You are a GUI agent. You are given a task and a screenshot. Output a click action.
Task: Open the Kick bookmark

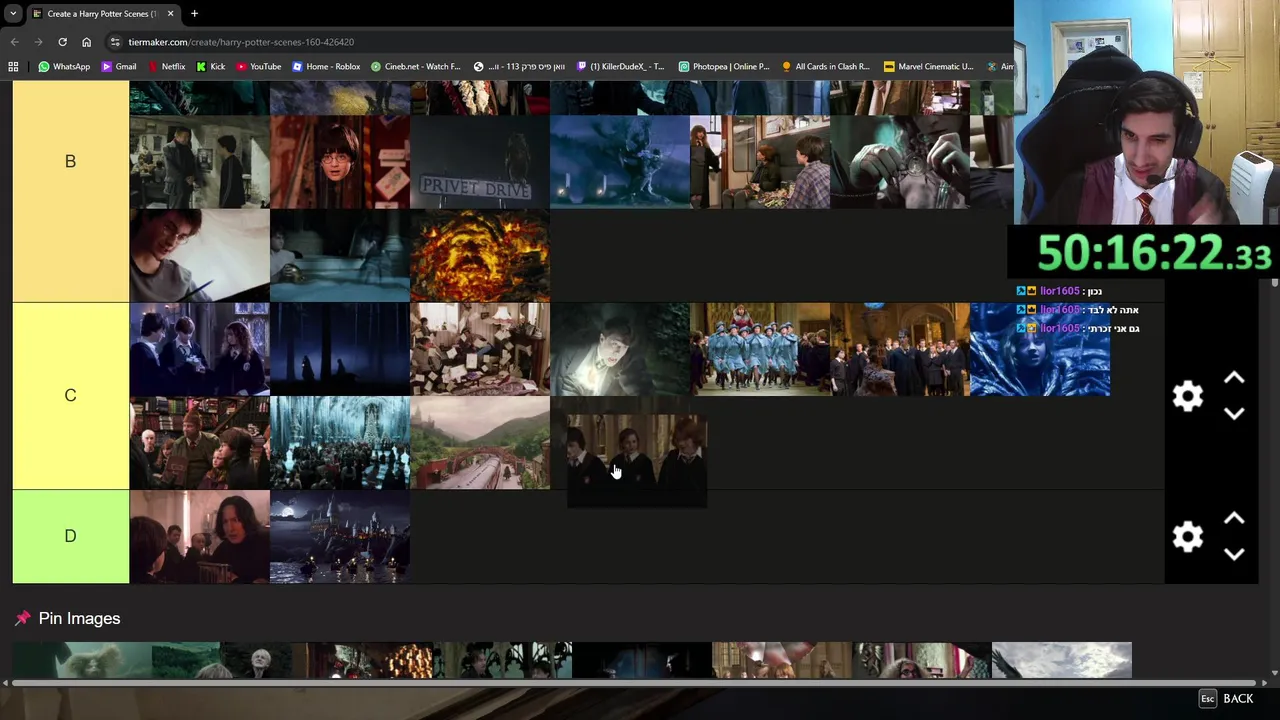click(211, 67)
